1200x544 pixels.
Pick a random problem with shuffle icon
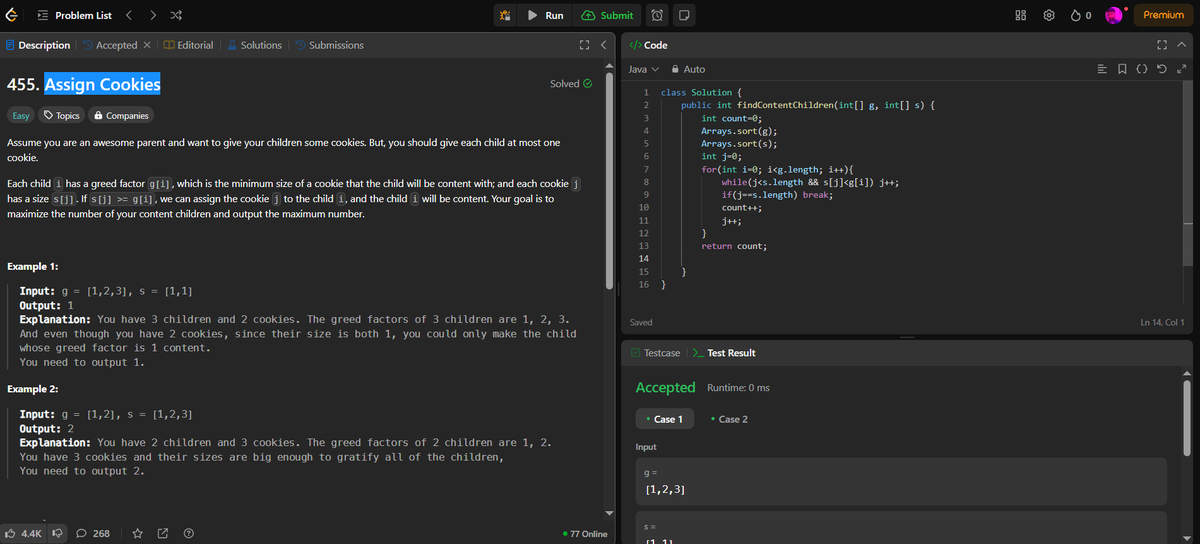176,15
